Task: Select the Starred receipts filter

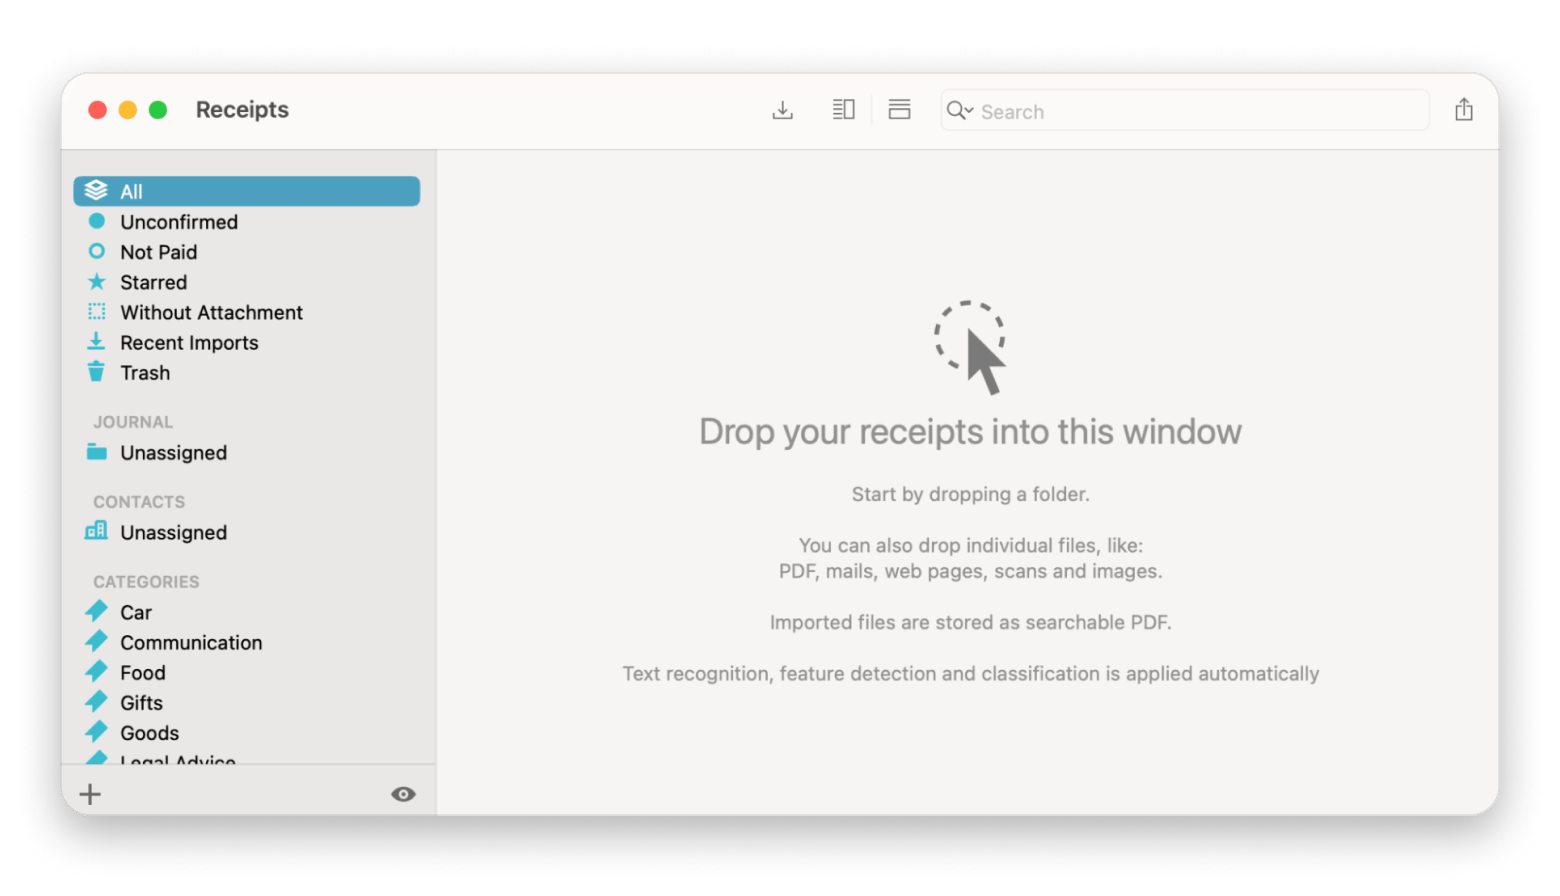Action: pos(153,282)
